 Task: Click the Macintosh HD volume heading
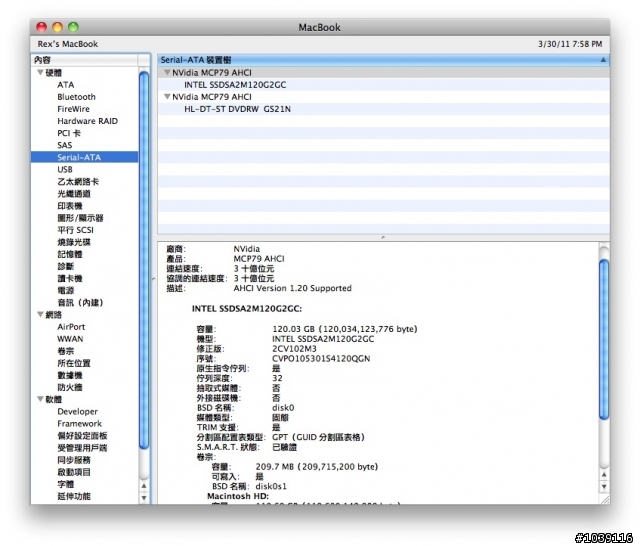(238, 496)
